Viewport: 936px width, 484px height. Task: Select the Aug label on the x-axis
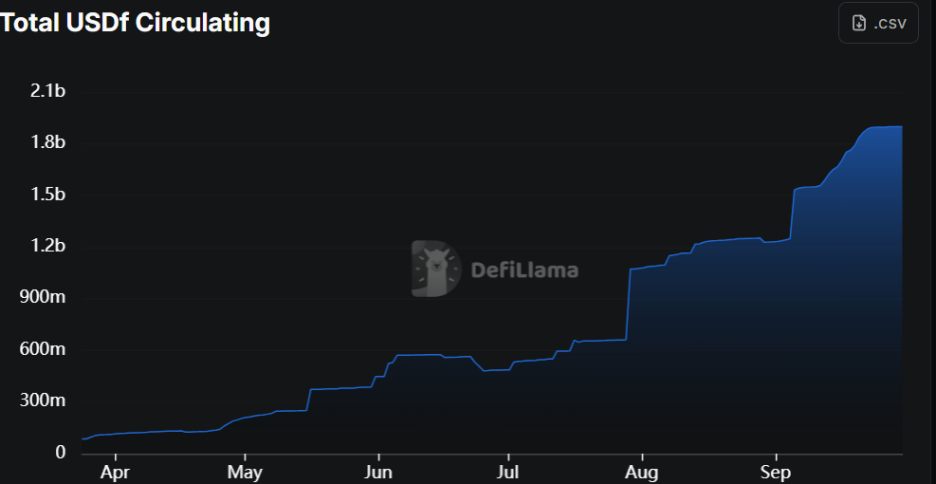(642, 472)
